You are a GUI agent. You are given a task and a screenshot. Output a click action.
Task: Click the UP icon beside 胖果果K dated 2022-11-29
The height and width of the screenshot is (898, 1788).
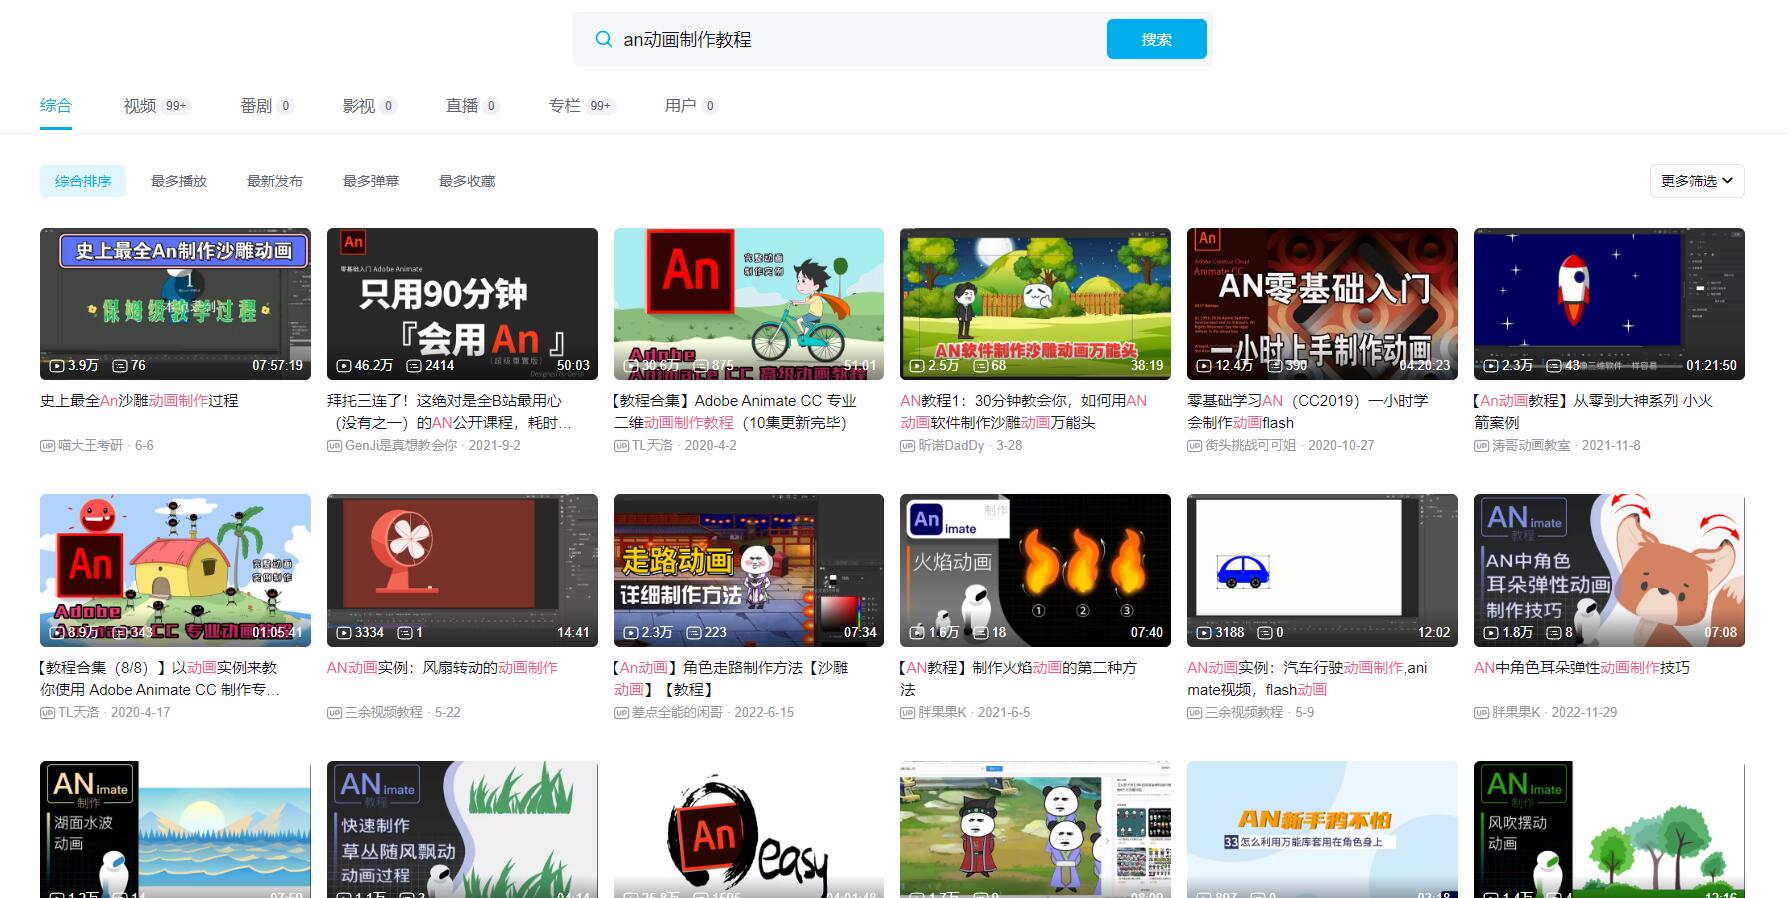coord(1481,712)
